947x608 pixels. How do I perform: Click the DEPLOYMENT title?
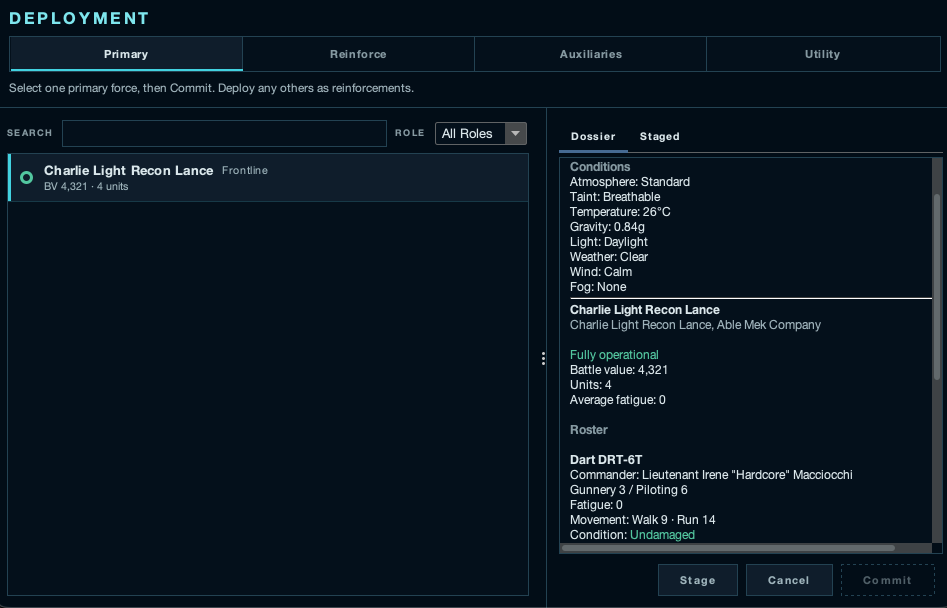click(x=79, y=18)
